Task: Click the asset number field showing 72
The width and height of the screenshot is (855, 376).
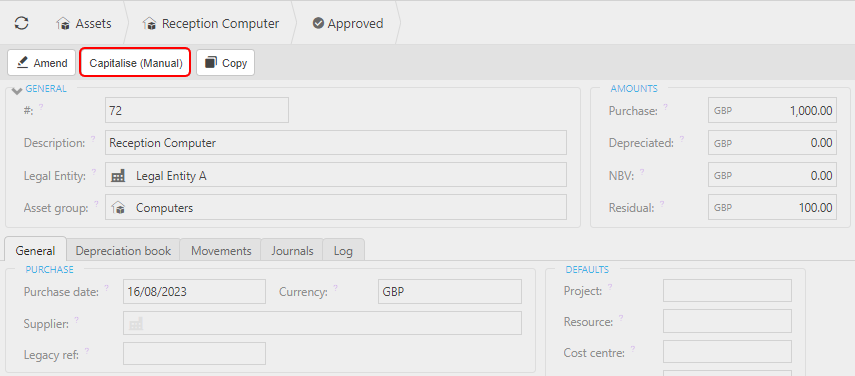Action: point(197,111)
